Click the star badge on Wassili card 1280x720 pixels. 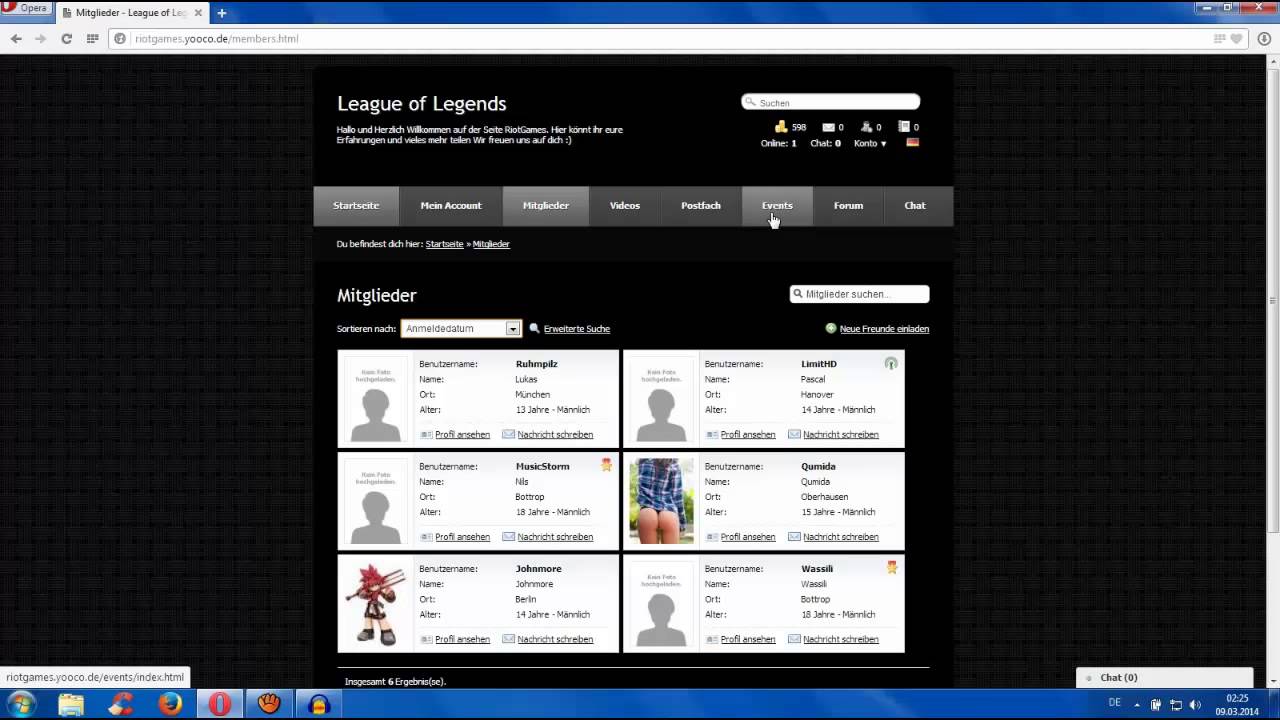892,567
